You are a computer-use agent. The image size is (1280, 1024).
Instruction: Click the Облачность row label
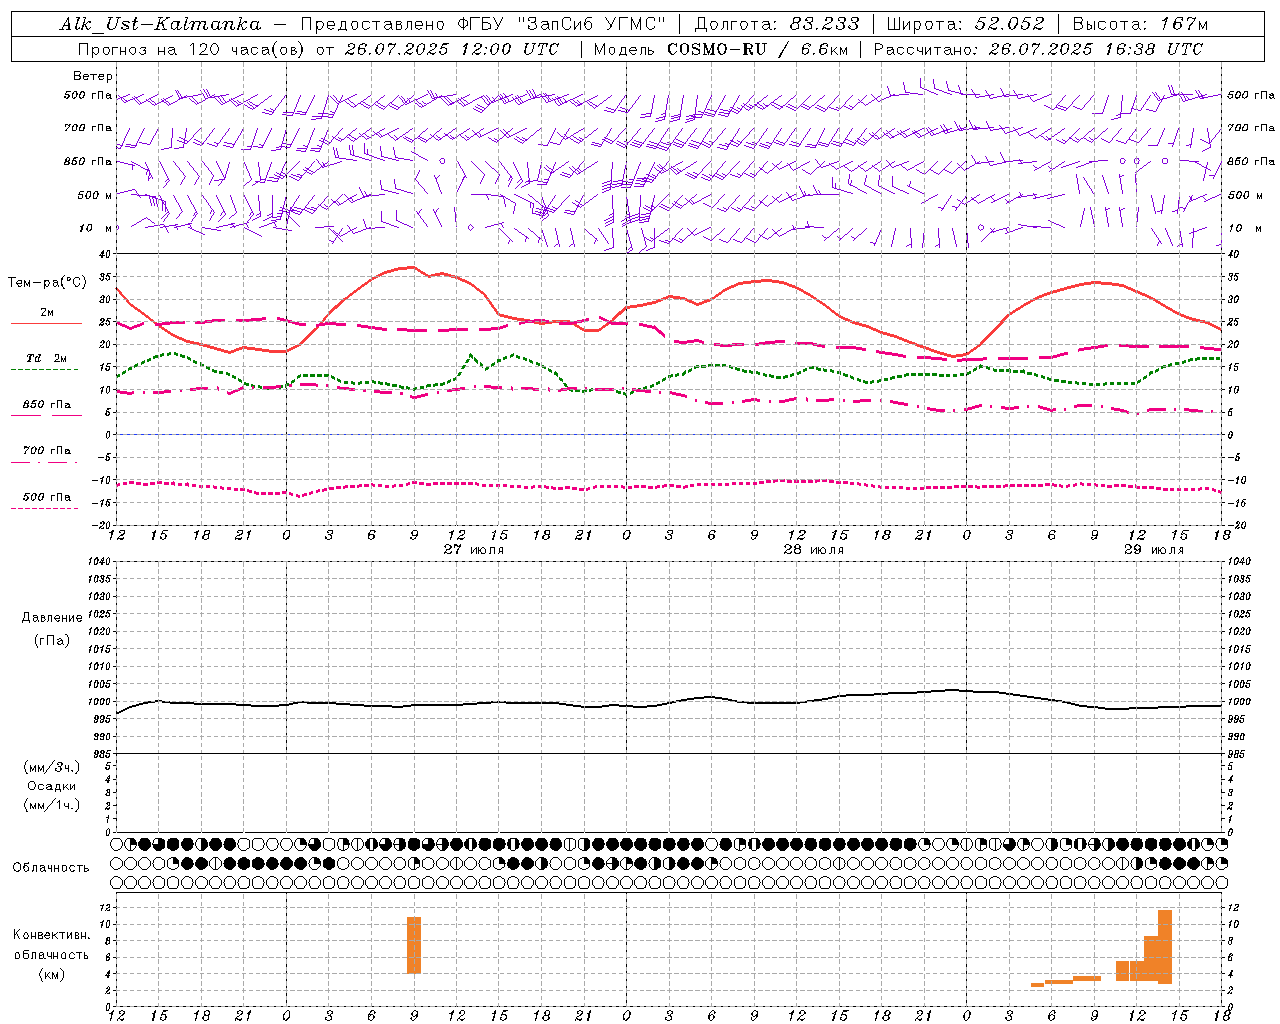pyautogui.click(x=51, y=867)
